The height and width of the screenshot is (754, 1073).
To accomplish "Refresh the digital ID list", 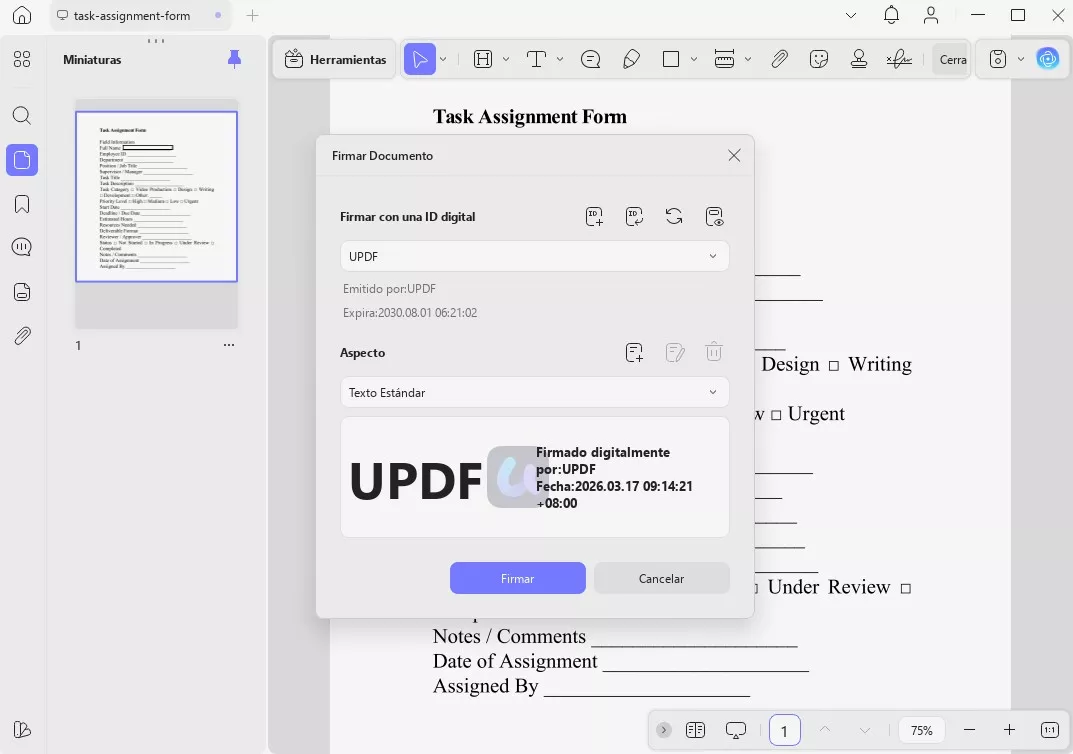I will 674,217.
